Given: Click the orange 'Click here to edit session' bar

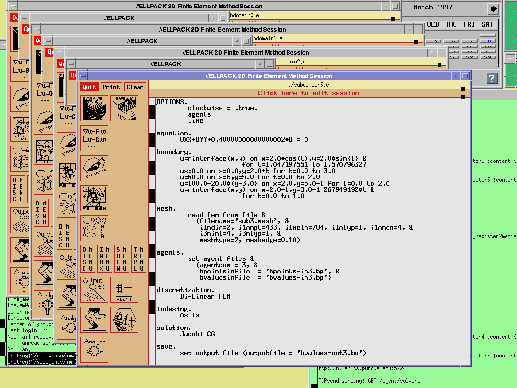Looking at the screenshot, I should pyautogui.click(x=308, y=93).
